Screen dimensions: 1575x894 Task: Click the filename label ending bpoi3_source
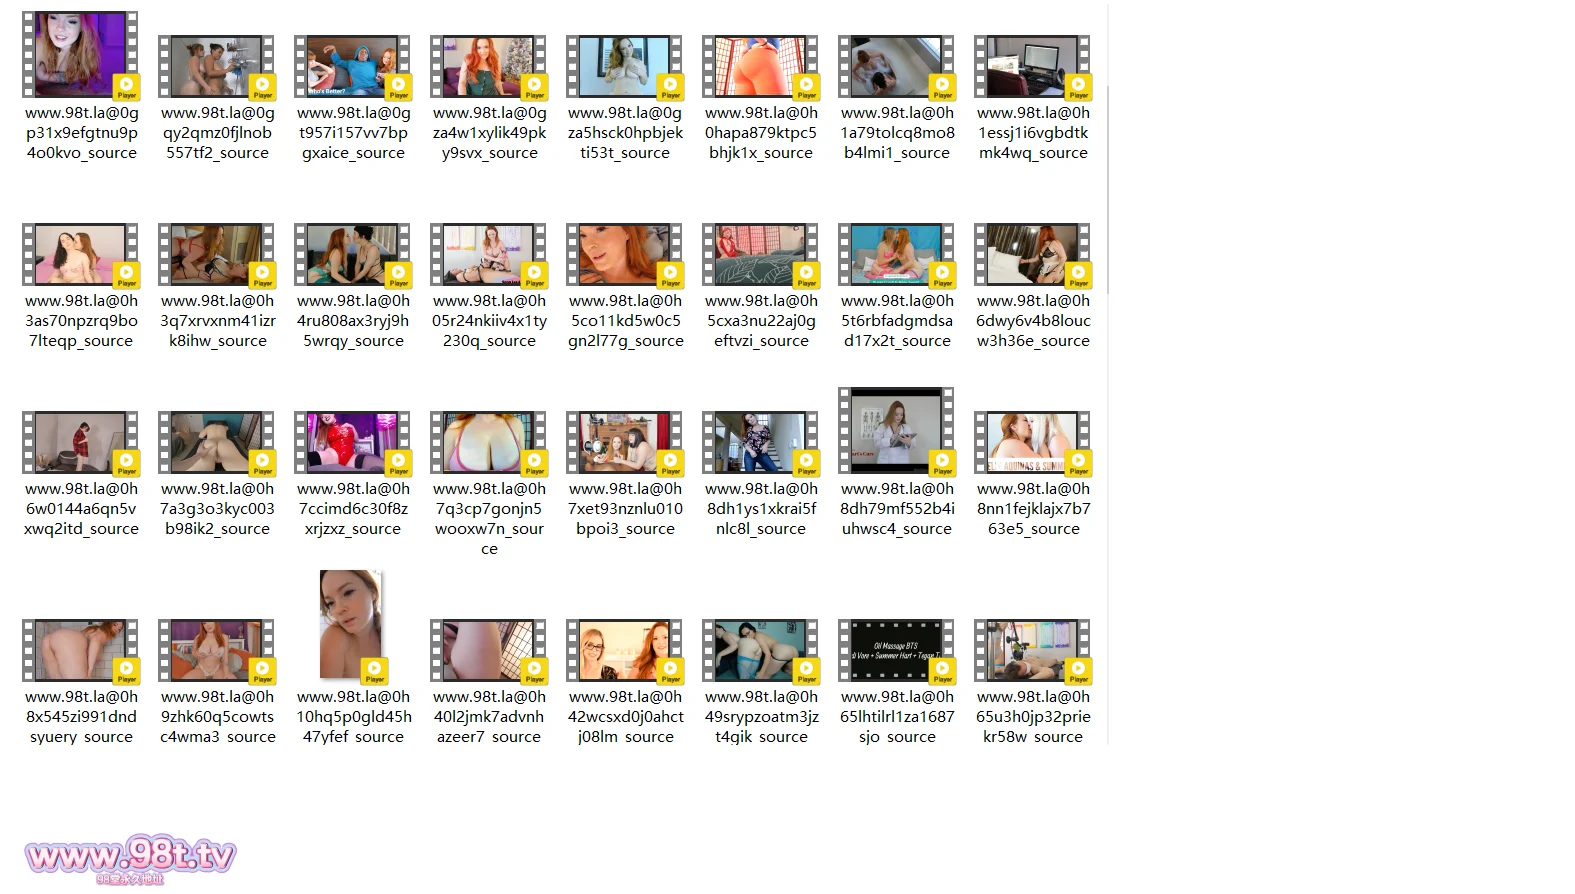pyautogui.click(x=625, y=509)
